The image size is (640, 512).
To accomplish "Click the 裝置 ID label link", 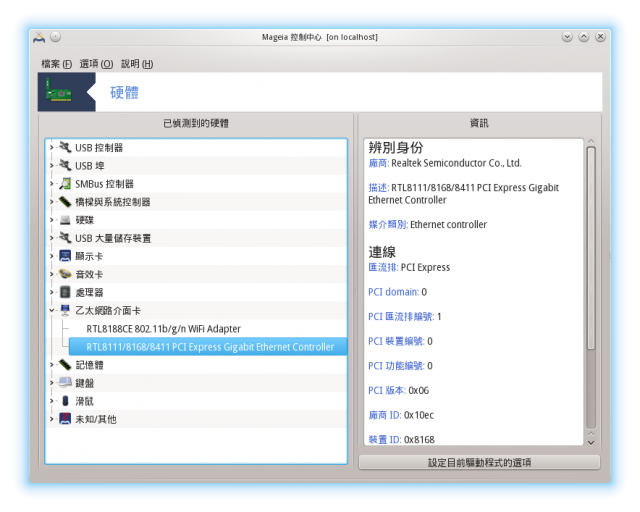I will pos(384,439).
